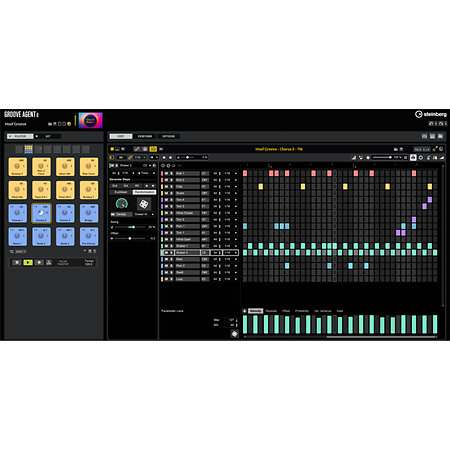The height and width of the screenshot is (450, 450).
Task: Trigger the Pre-Chorus pattern pad
Action: click(x=89, y=237)
